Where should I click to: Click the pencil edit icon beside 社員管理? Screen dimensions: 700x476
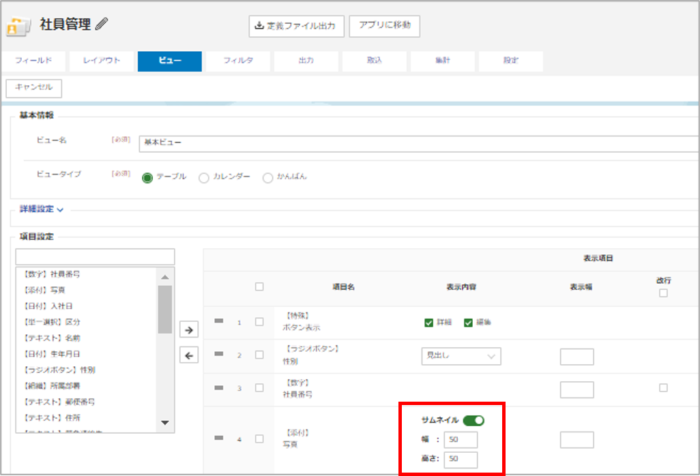(x=102, y=24)
